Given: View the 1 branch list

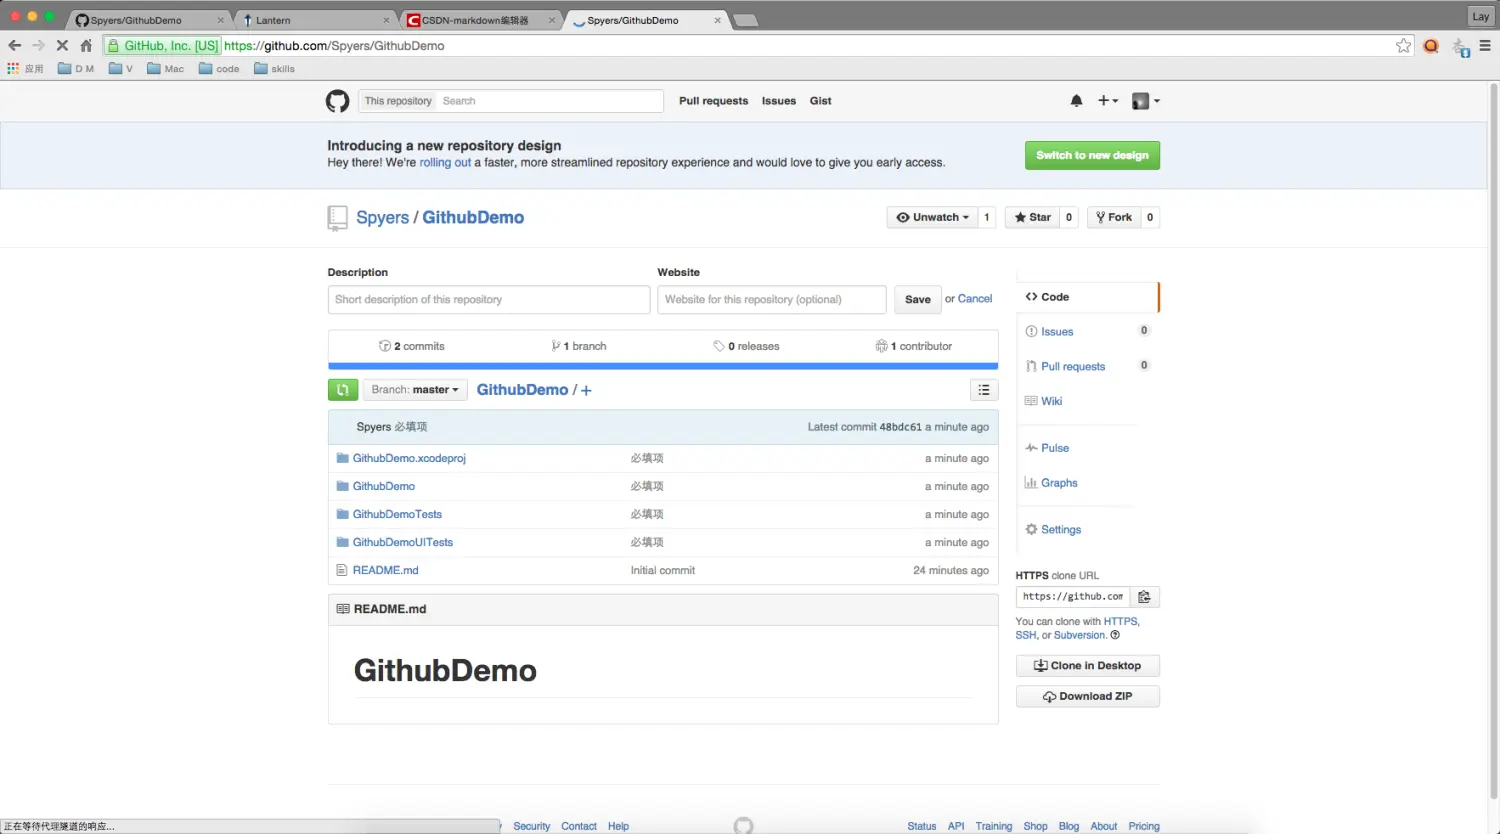Looking at the screenshot, I should click(579, 346).
